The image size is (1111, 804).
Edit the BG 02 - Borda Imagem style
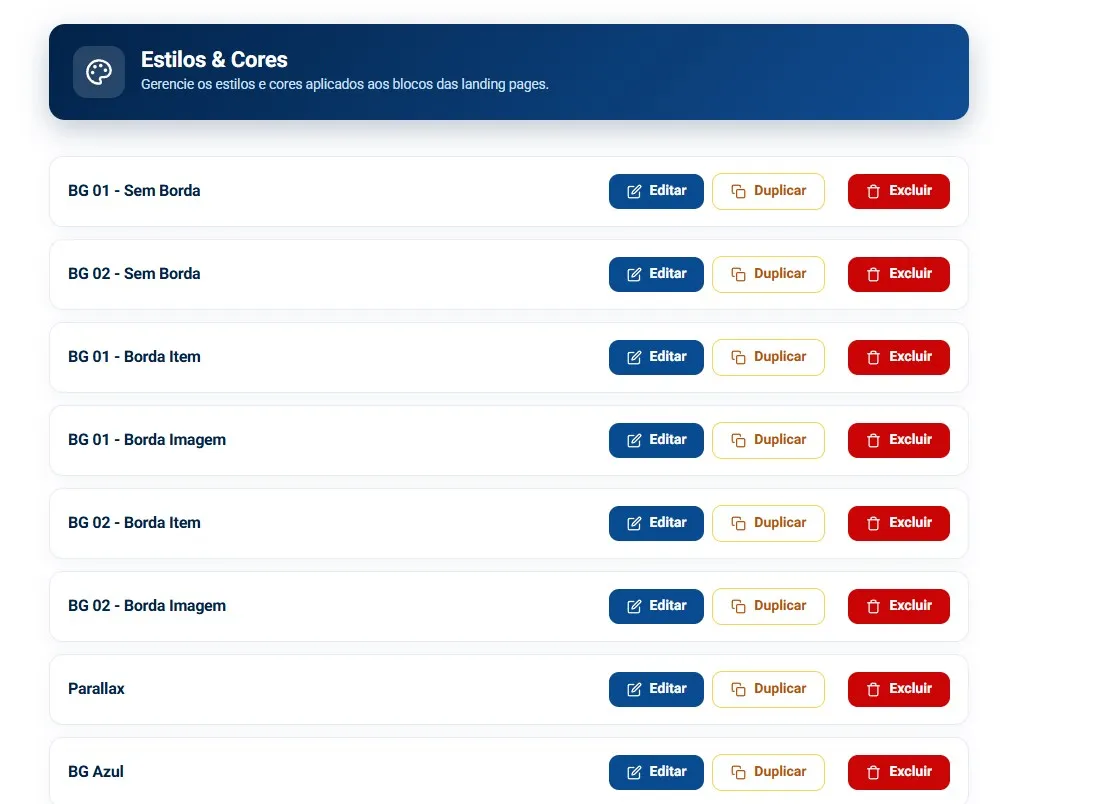click(x=656, y=606)
